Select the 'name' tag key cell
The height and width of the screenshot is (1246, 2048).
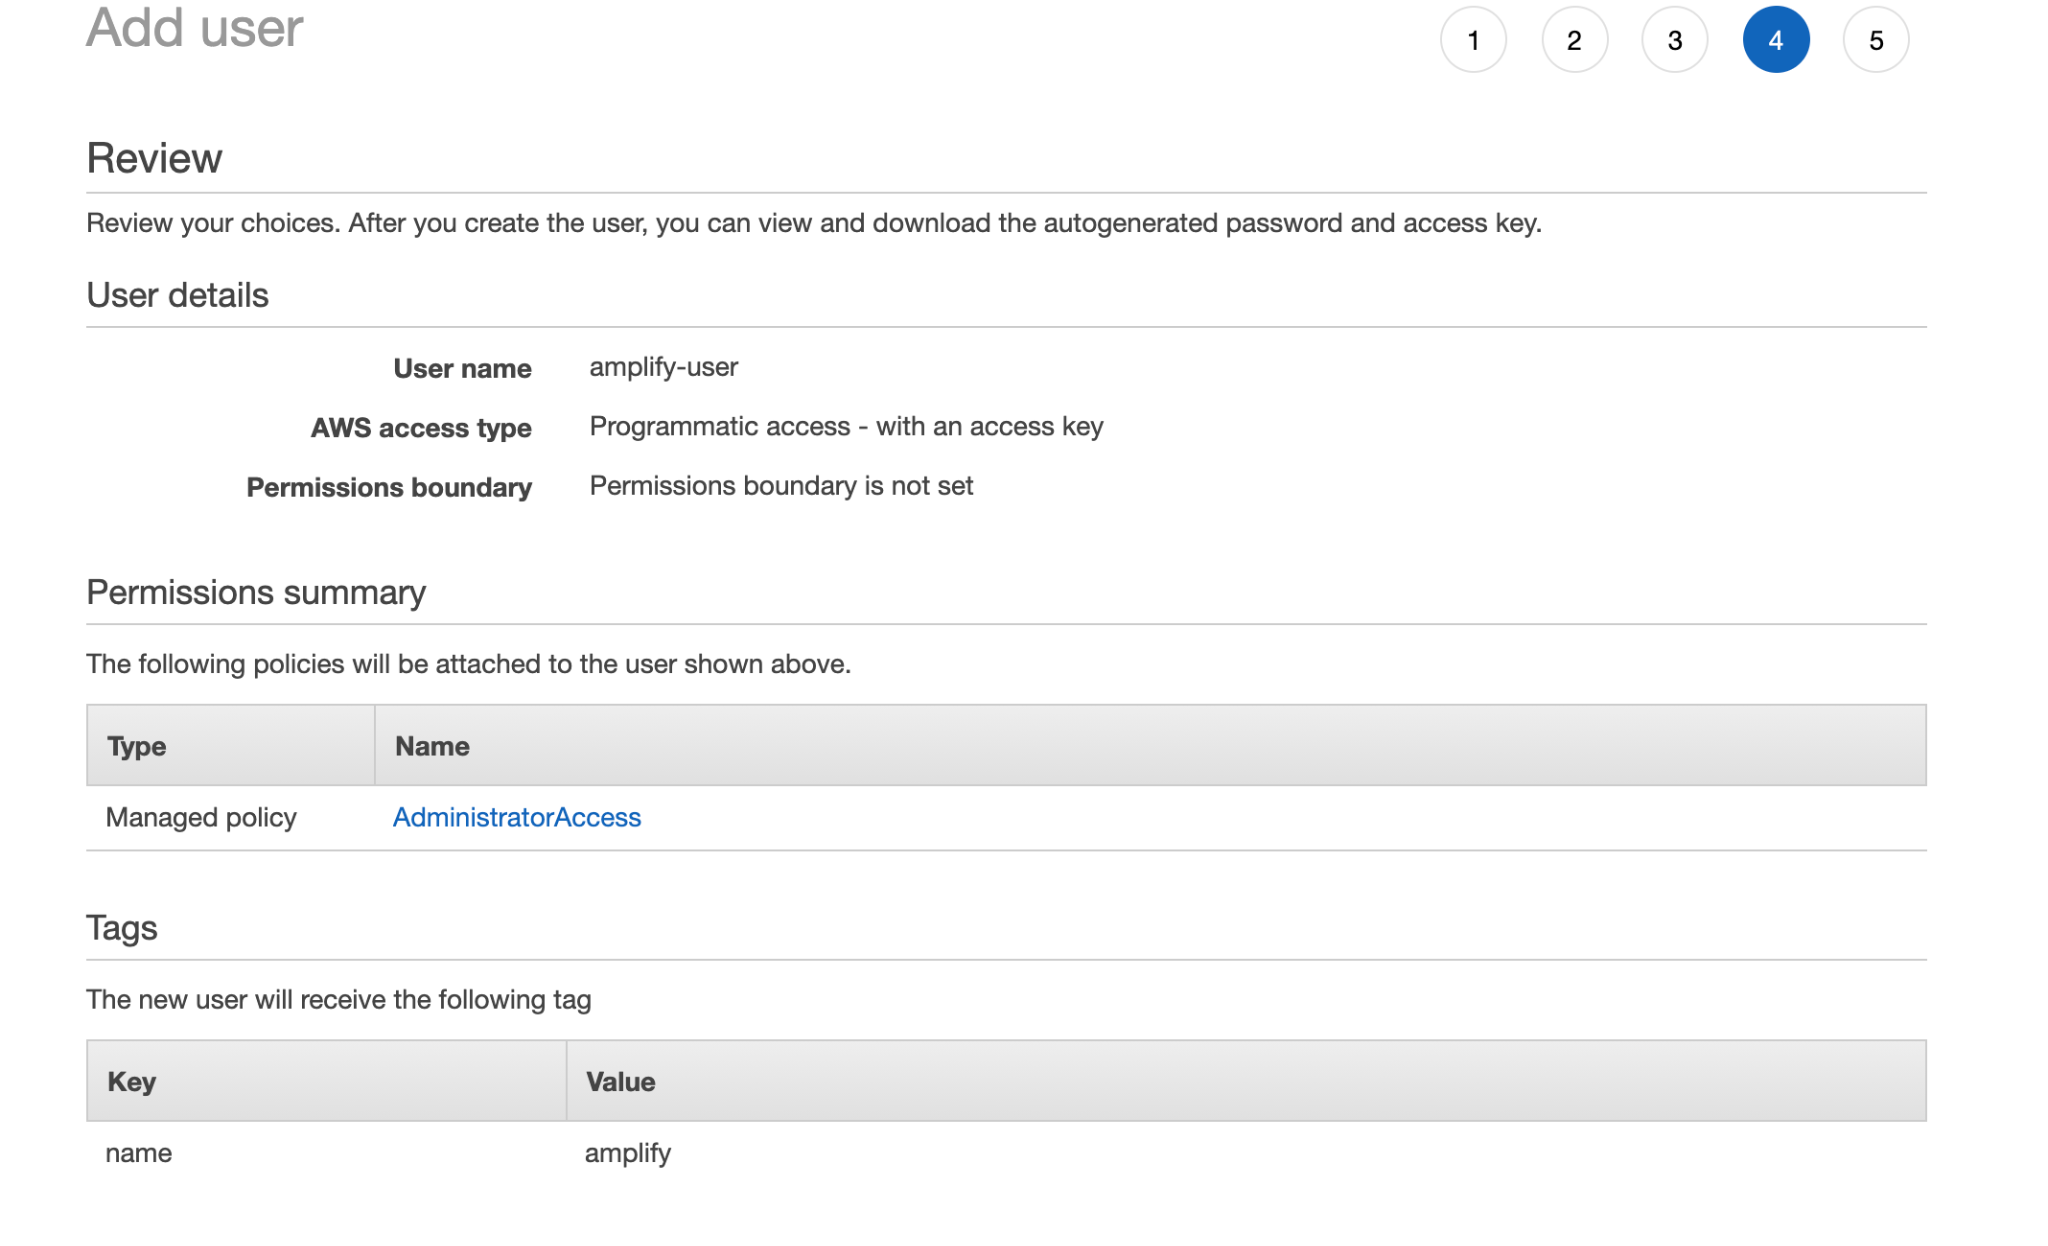[x=139, y=1153]
